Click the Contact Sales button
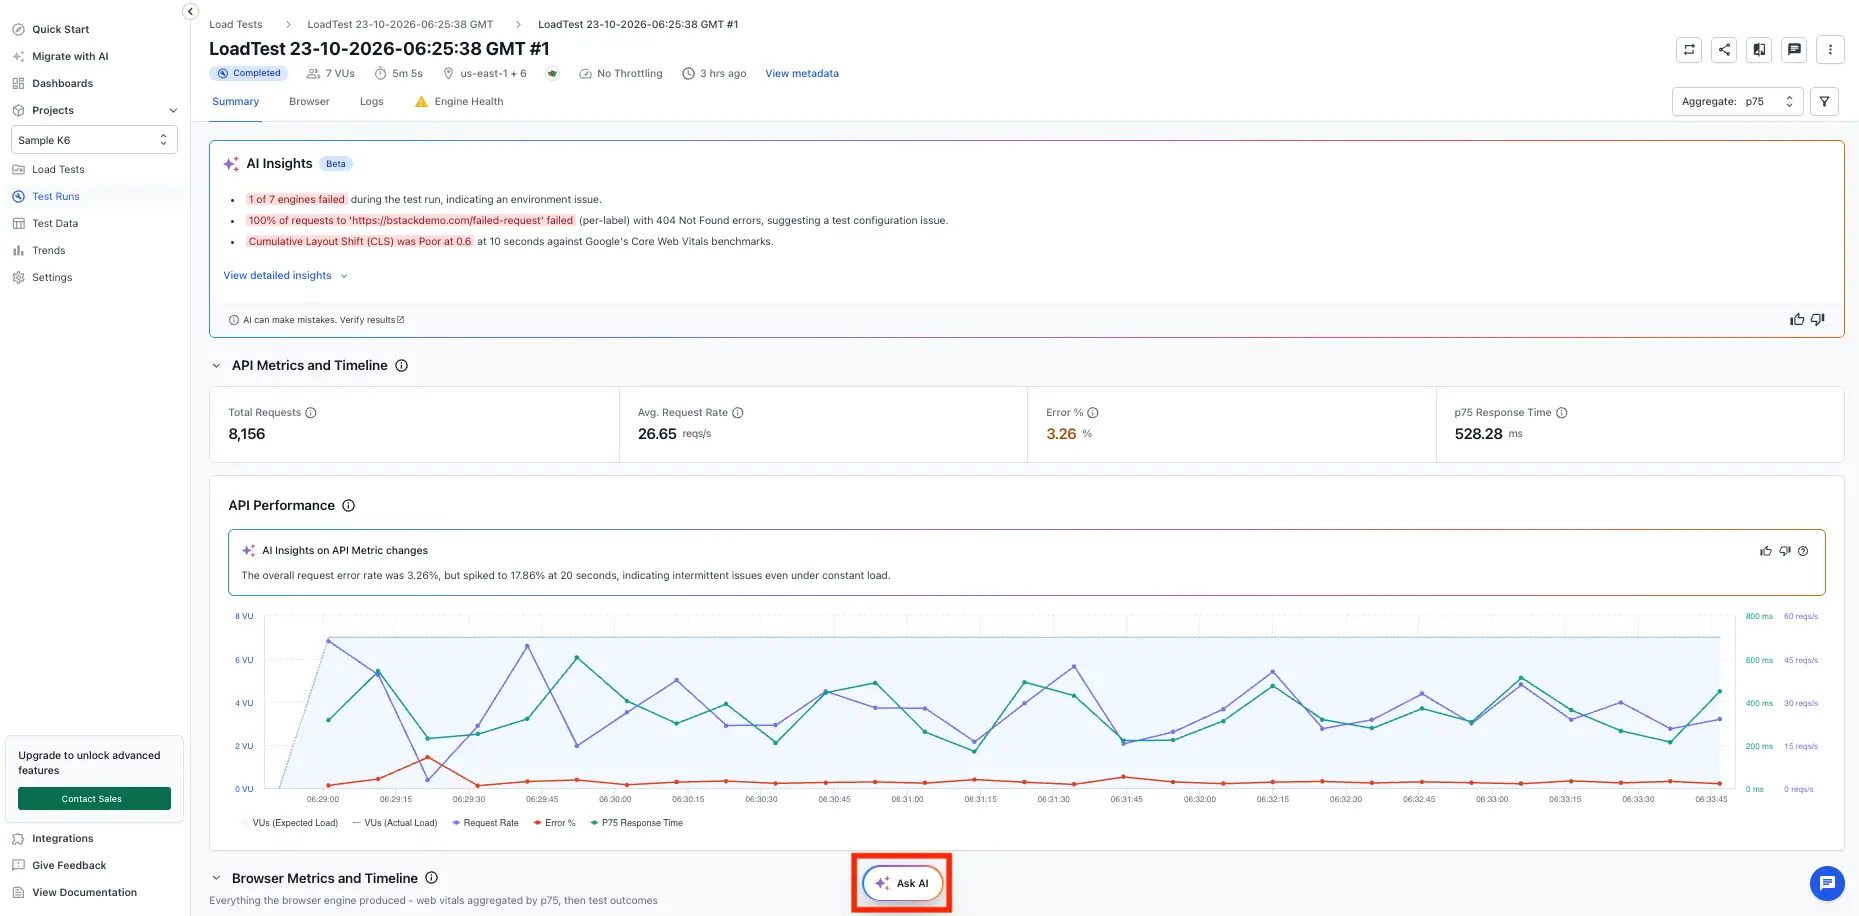This screenshot has width=1859, height=916. coord(94,799)
